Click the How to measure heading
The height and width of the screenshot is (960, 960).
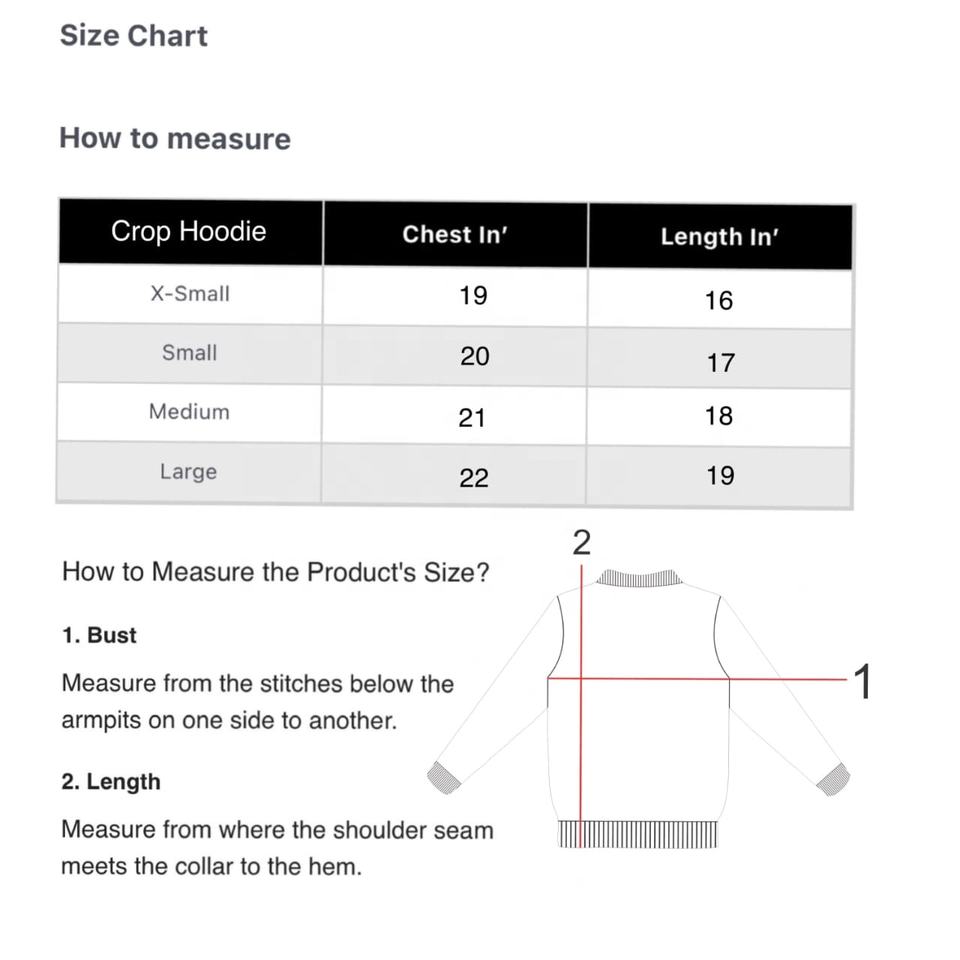point(175,138)
